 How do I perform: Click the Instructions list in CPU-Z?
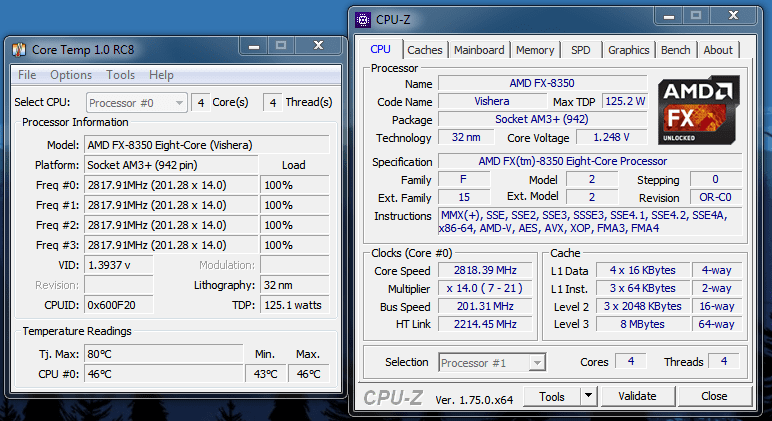590,222
